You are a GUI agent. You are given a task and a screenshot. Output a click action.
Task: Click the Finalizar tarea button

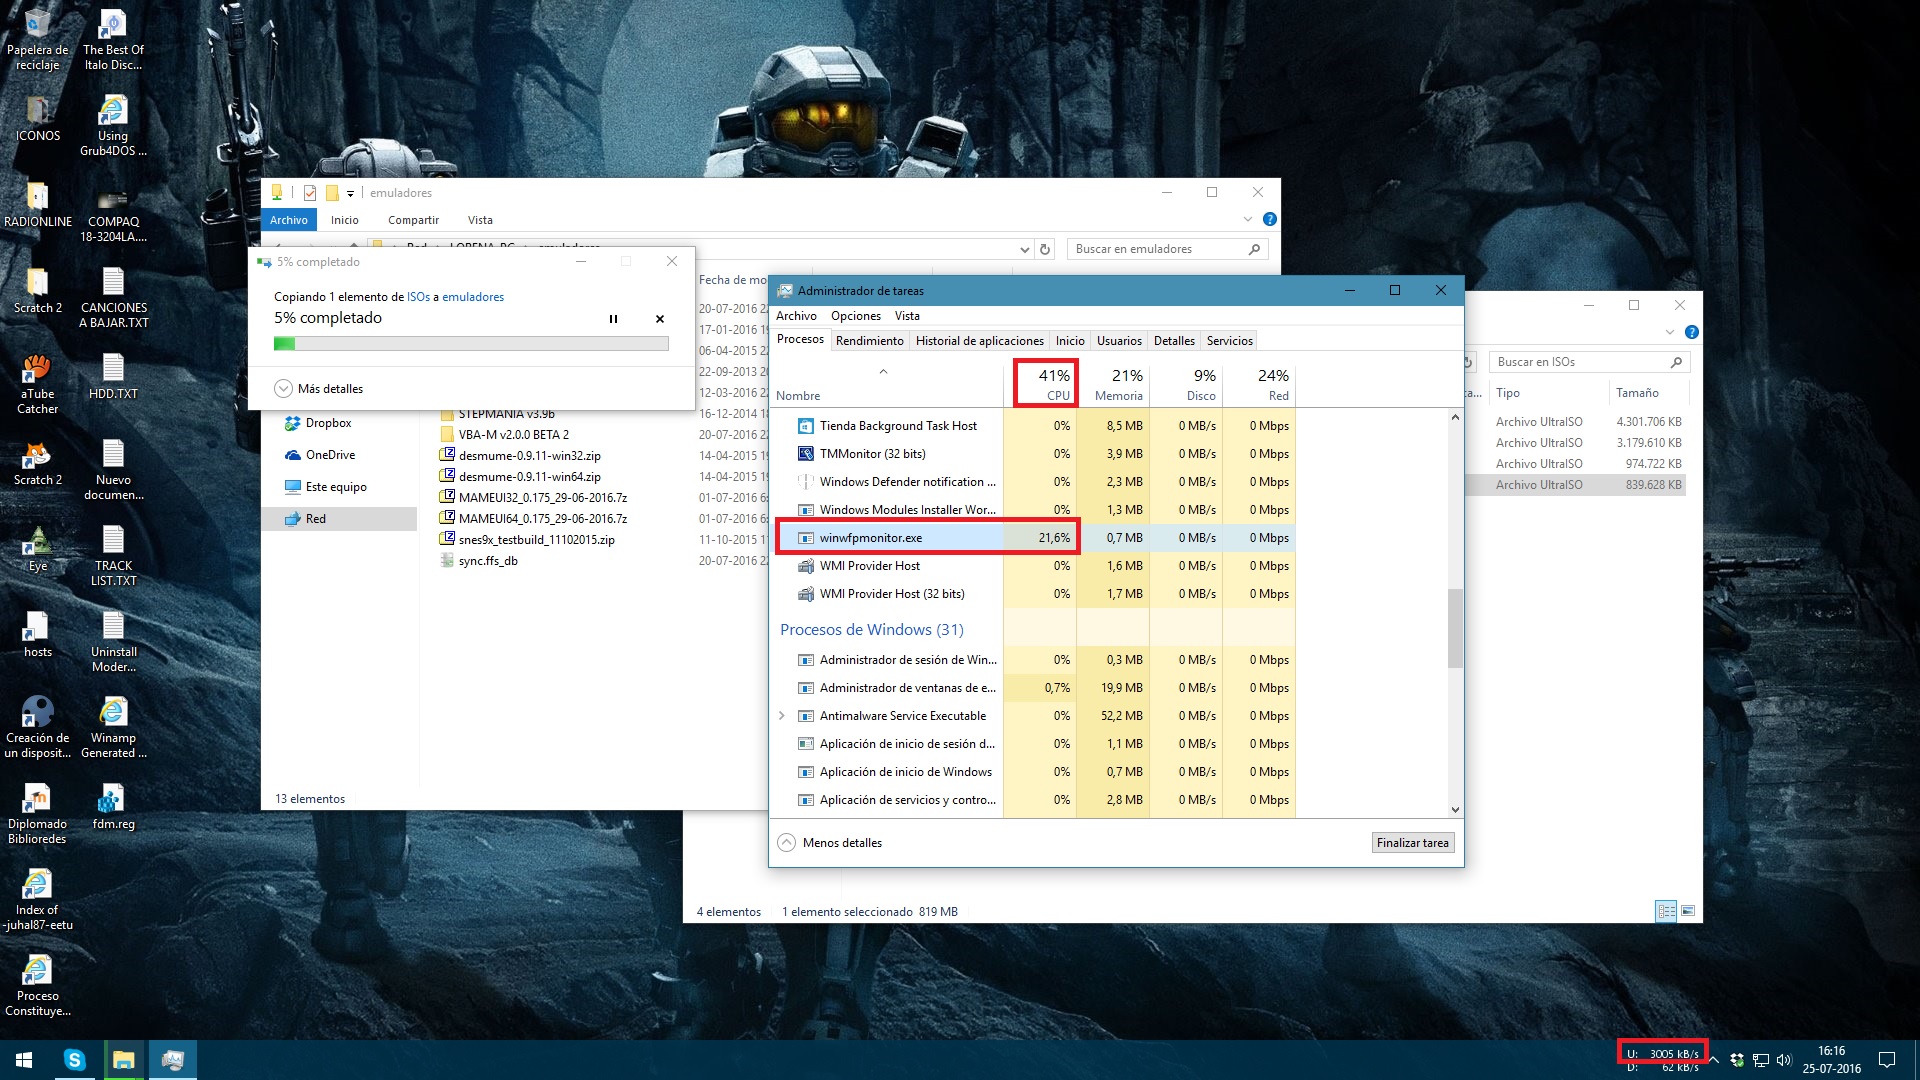tap(1412, 843)
